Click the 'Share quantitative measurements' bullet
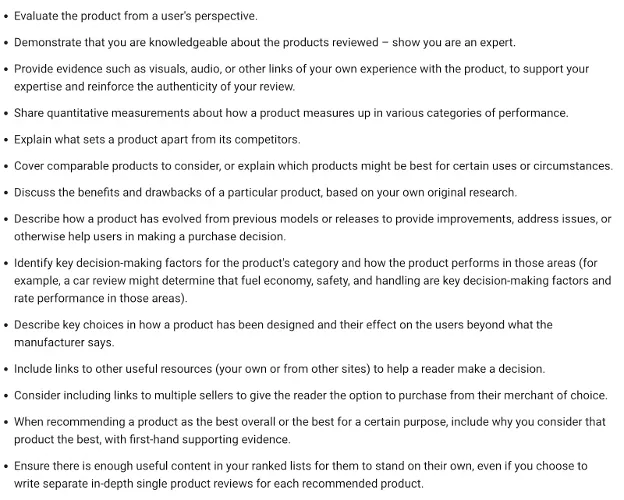The height and width of the screenshot is (500, 624). point(291,113)
